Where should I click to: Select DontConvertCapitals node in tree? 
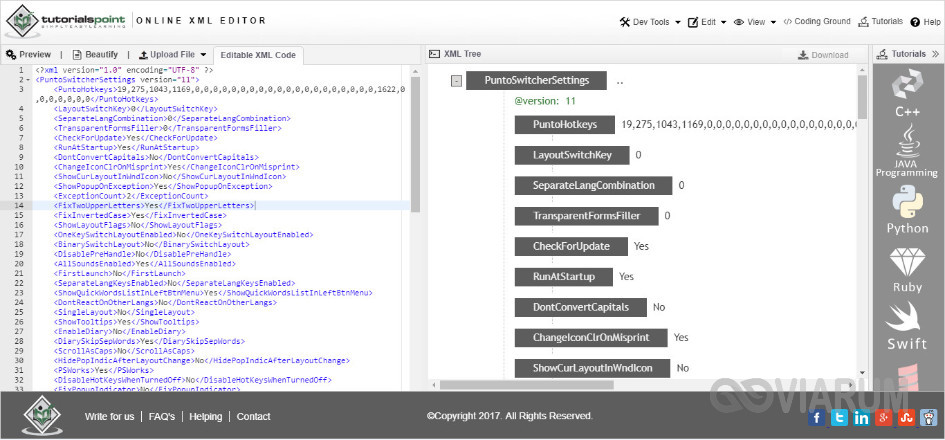pos(580,307)
